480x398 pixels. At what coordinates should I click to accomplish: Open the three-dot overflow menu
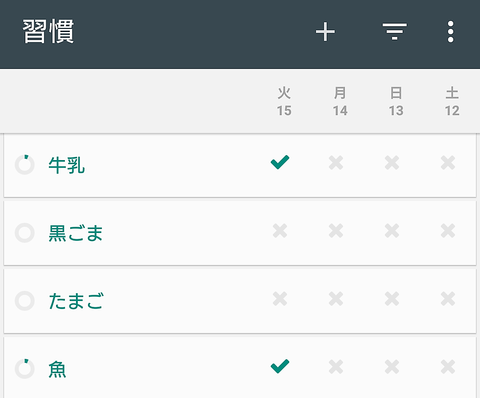(x=450, y=32)
